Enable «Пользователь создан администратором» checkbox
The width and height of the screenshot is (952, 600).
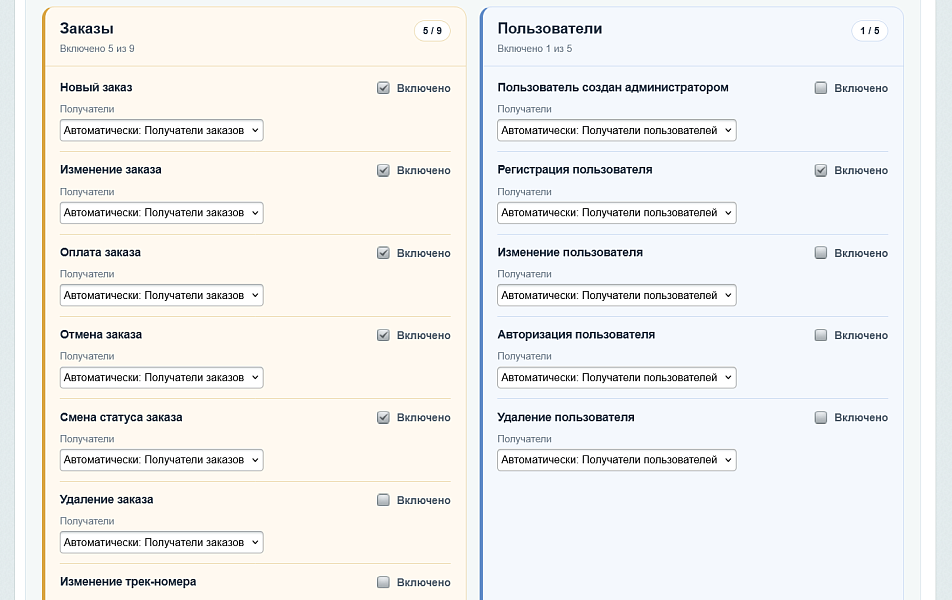821,88
